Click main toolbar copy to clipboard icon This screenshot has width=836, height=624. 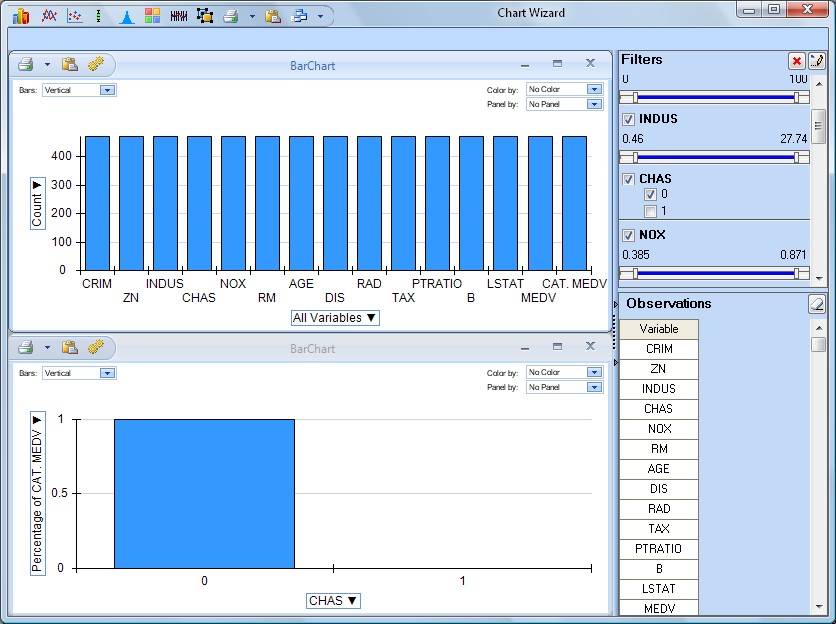pyautogui.click(x=273, y=16)
